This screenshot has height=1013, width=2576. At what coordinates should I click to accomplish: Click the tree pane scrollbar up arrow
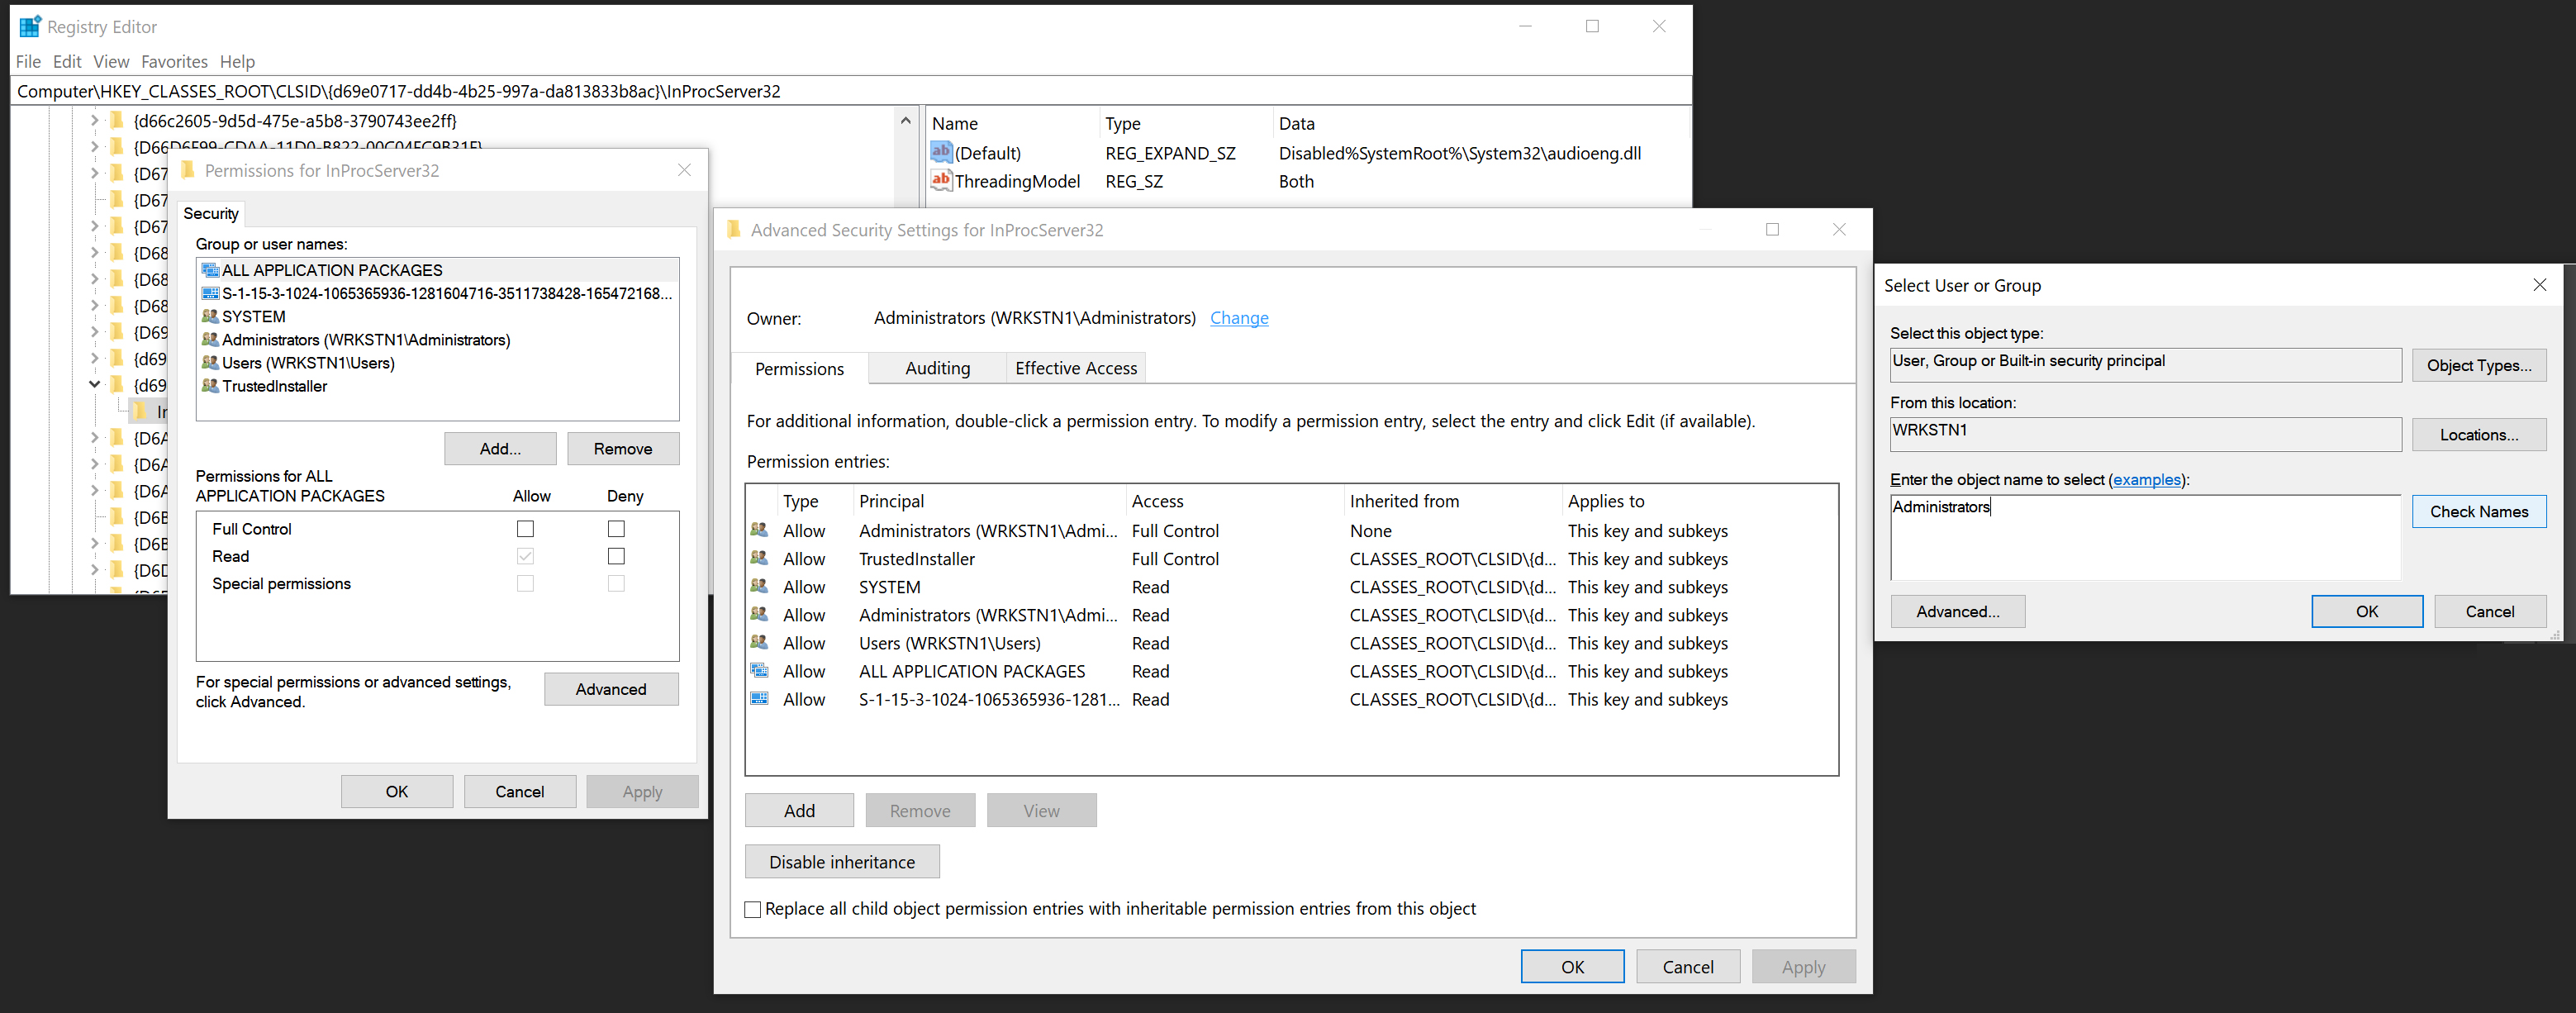(905, 120)
